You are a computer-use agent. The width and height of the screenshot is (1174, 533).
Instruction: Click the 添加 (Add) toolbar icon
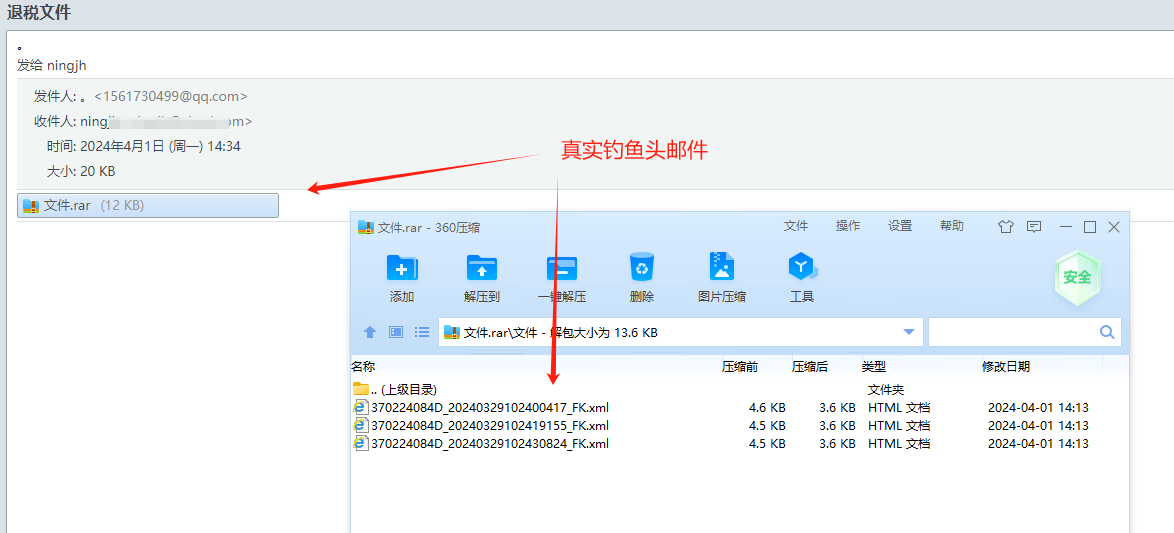coord(402,268)
